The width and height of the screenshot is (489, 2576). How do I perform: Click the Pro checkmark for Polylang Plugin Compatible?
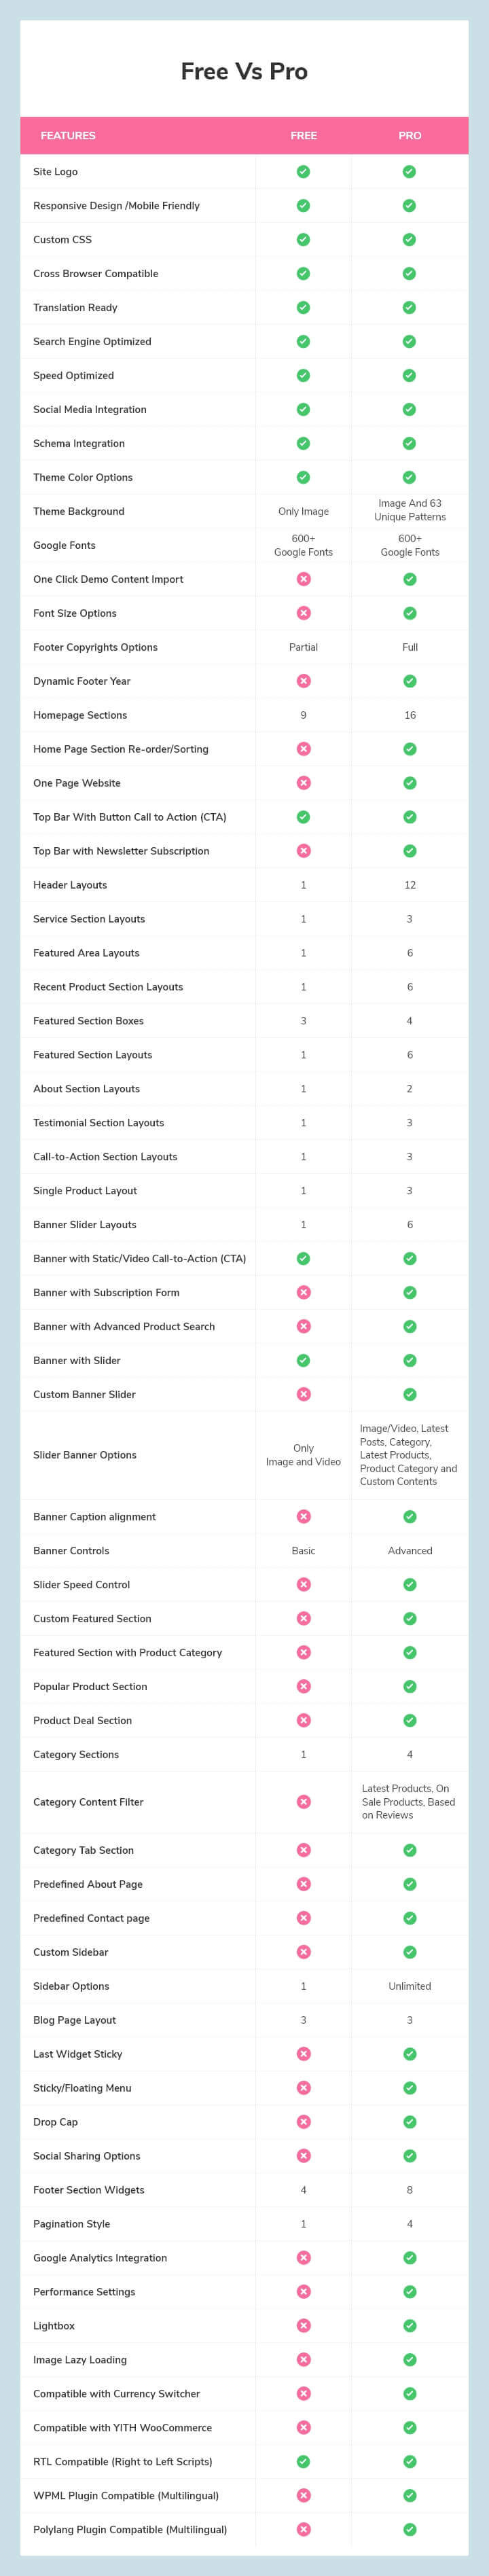tap(409, 2529)
